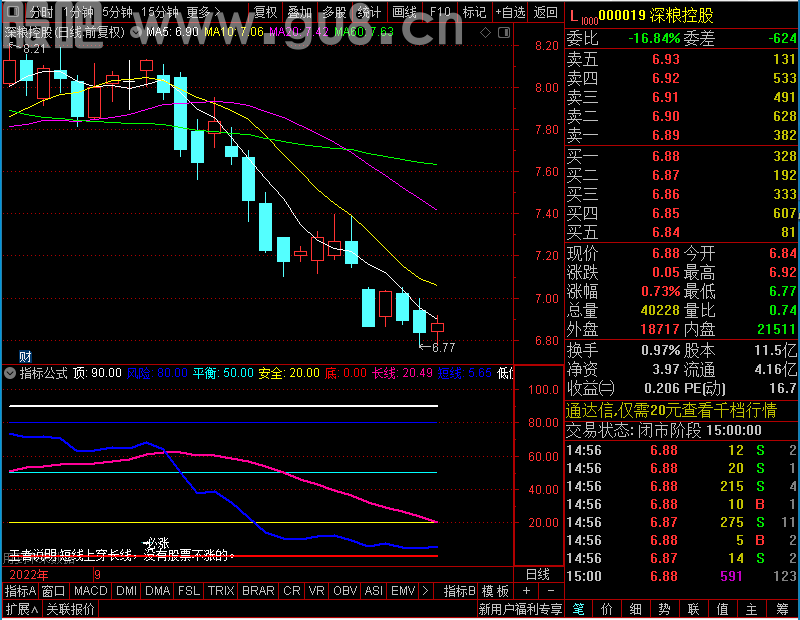Open F10 company information
This screenshot has width=800, height=620.
tap(440, 12)
